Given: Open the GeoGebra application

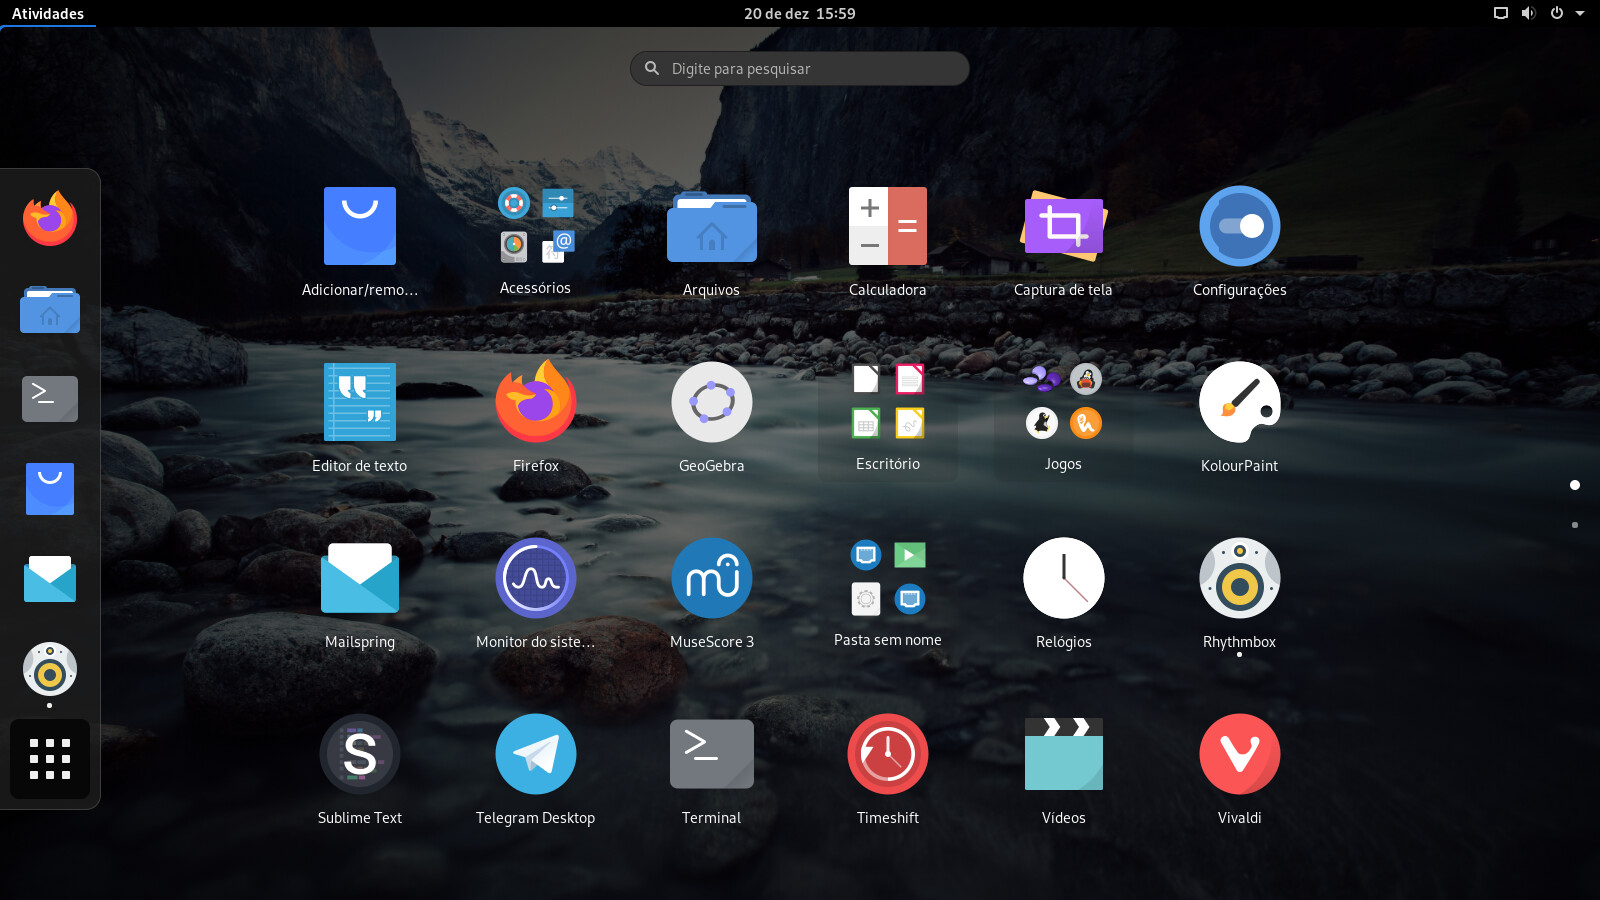Looking at the screenshot, I should (x=711, y=403).
